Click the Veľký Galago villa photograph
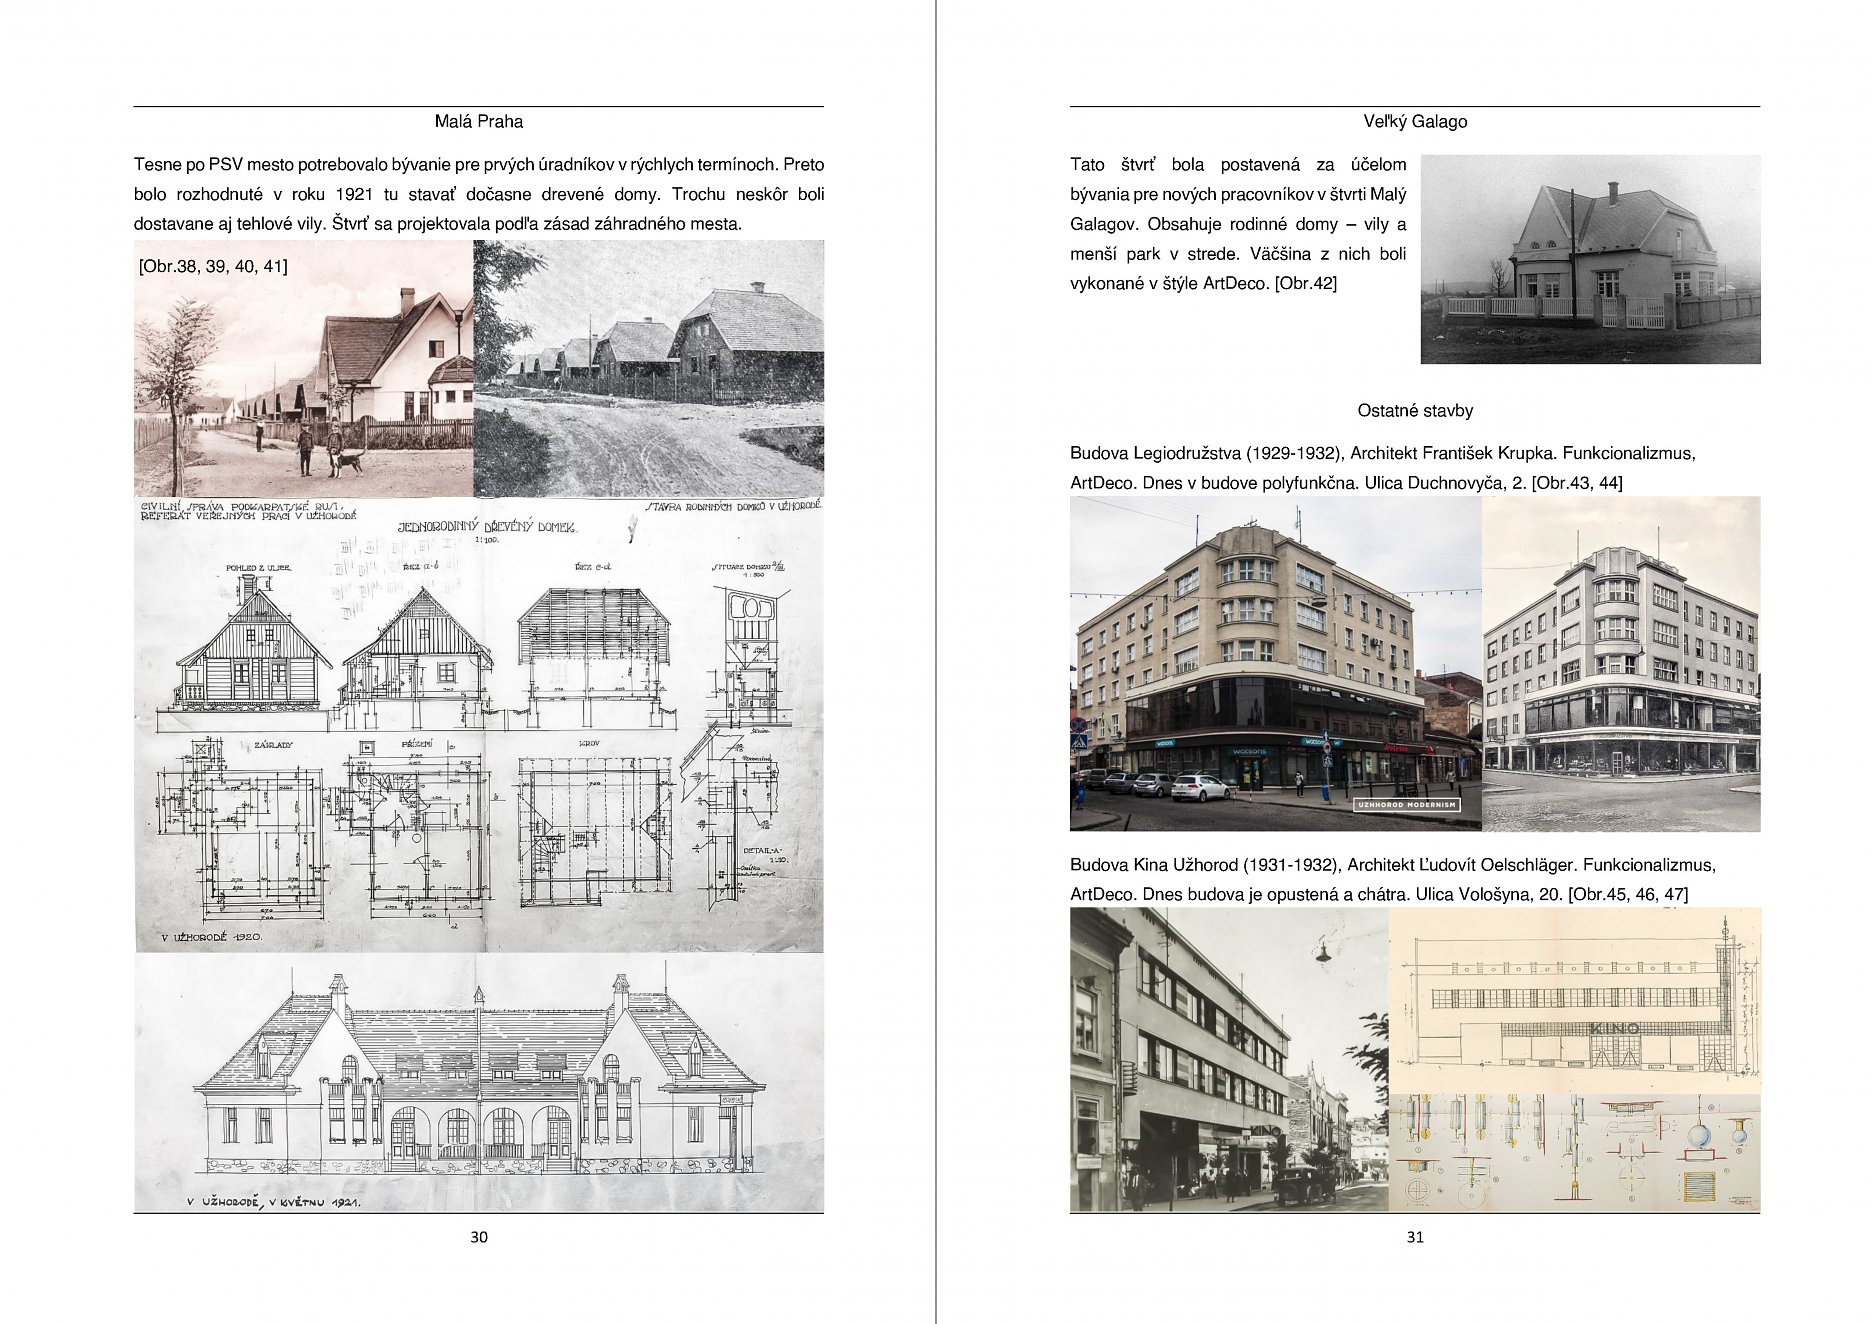The height and width of the screenshot is (1324, 1872). (x=1589, y=259)
